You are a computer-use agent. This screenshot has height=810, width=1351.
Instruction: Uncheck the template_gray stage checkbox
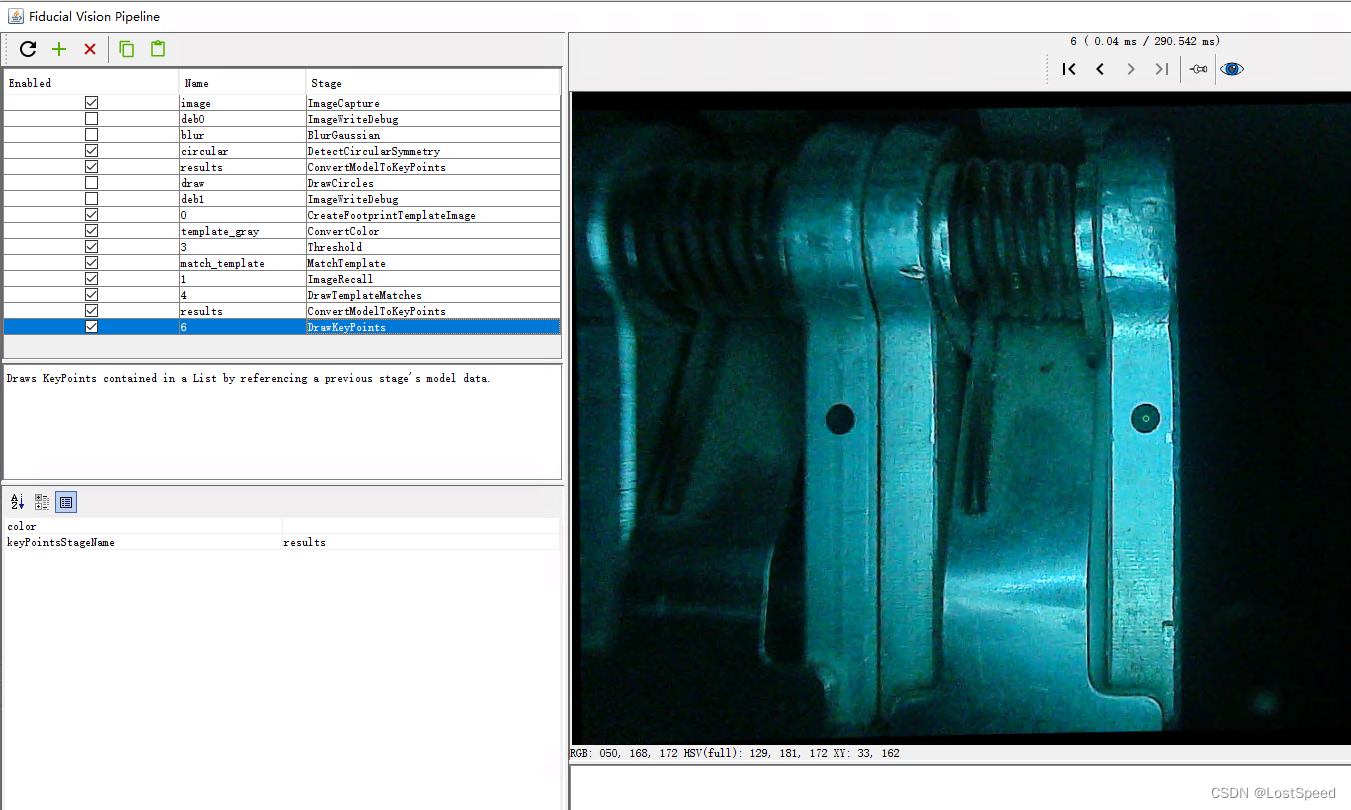[x=92, y=231]
